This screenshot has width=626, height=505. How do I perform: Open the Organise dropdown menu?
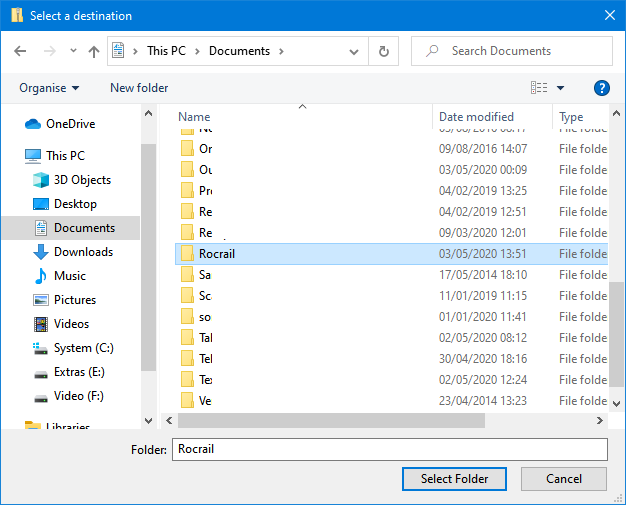[49, 88]
